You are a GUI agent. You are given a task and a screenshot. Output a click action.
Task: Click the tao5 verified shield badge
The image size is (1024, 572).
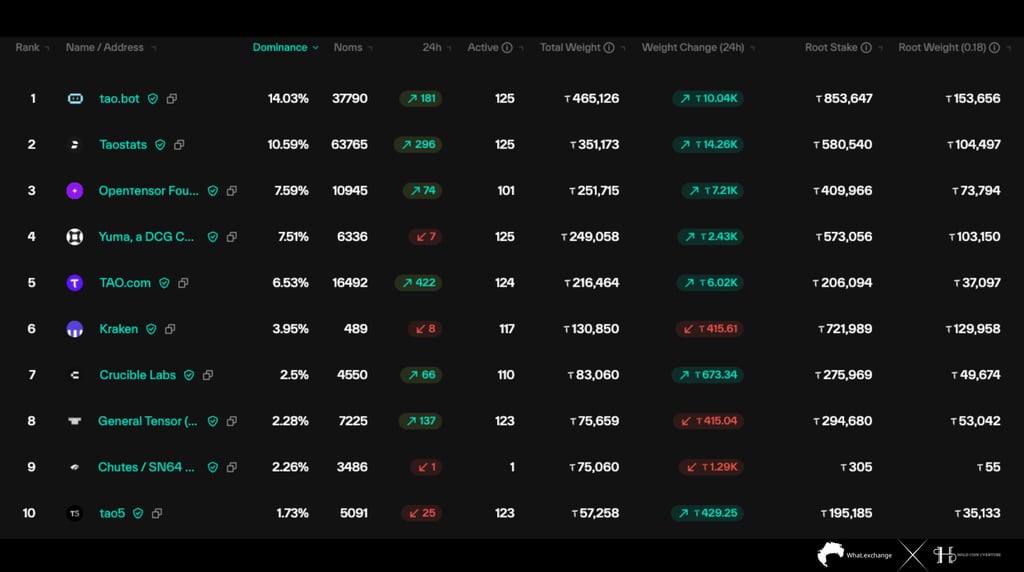[138, 513]
